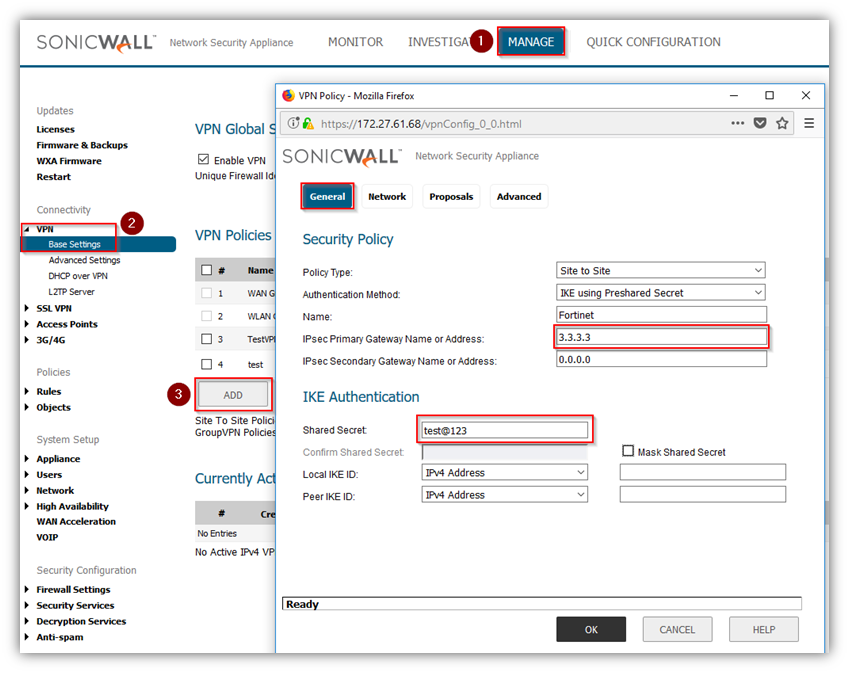This screenshot has width=849, height=673.
Task: Select DHCP over VPN in sidebar
Action: [78, 276]
